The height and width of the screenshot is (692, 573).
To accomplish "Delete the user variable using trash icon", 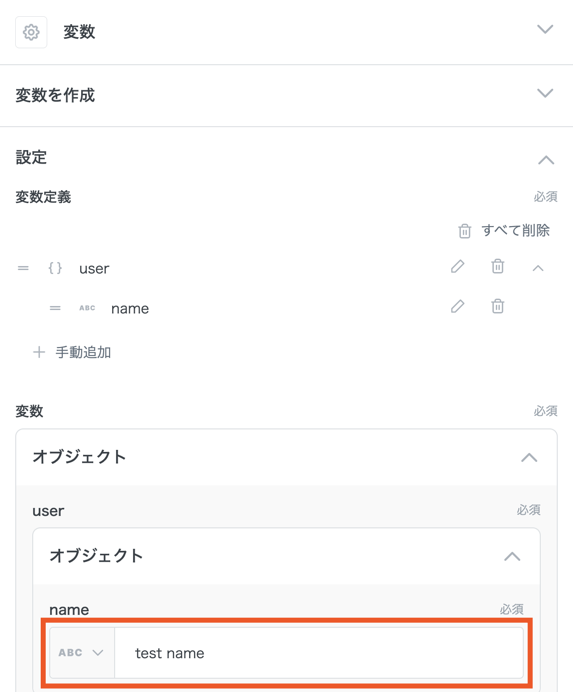I will pyautogui.click(x=498, y=267).
